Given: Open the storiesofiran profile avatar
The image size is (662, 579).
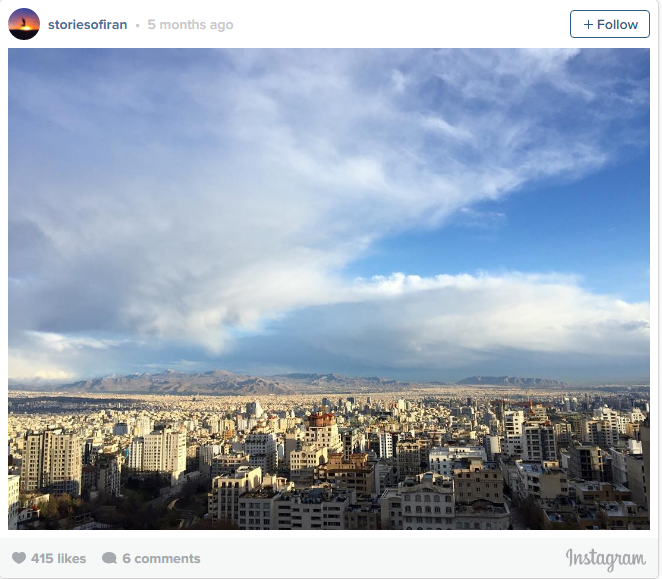Looking at the screenshot, I should pos(24,24).
